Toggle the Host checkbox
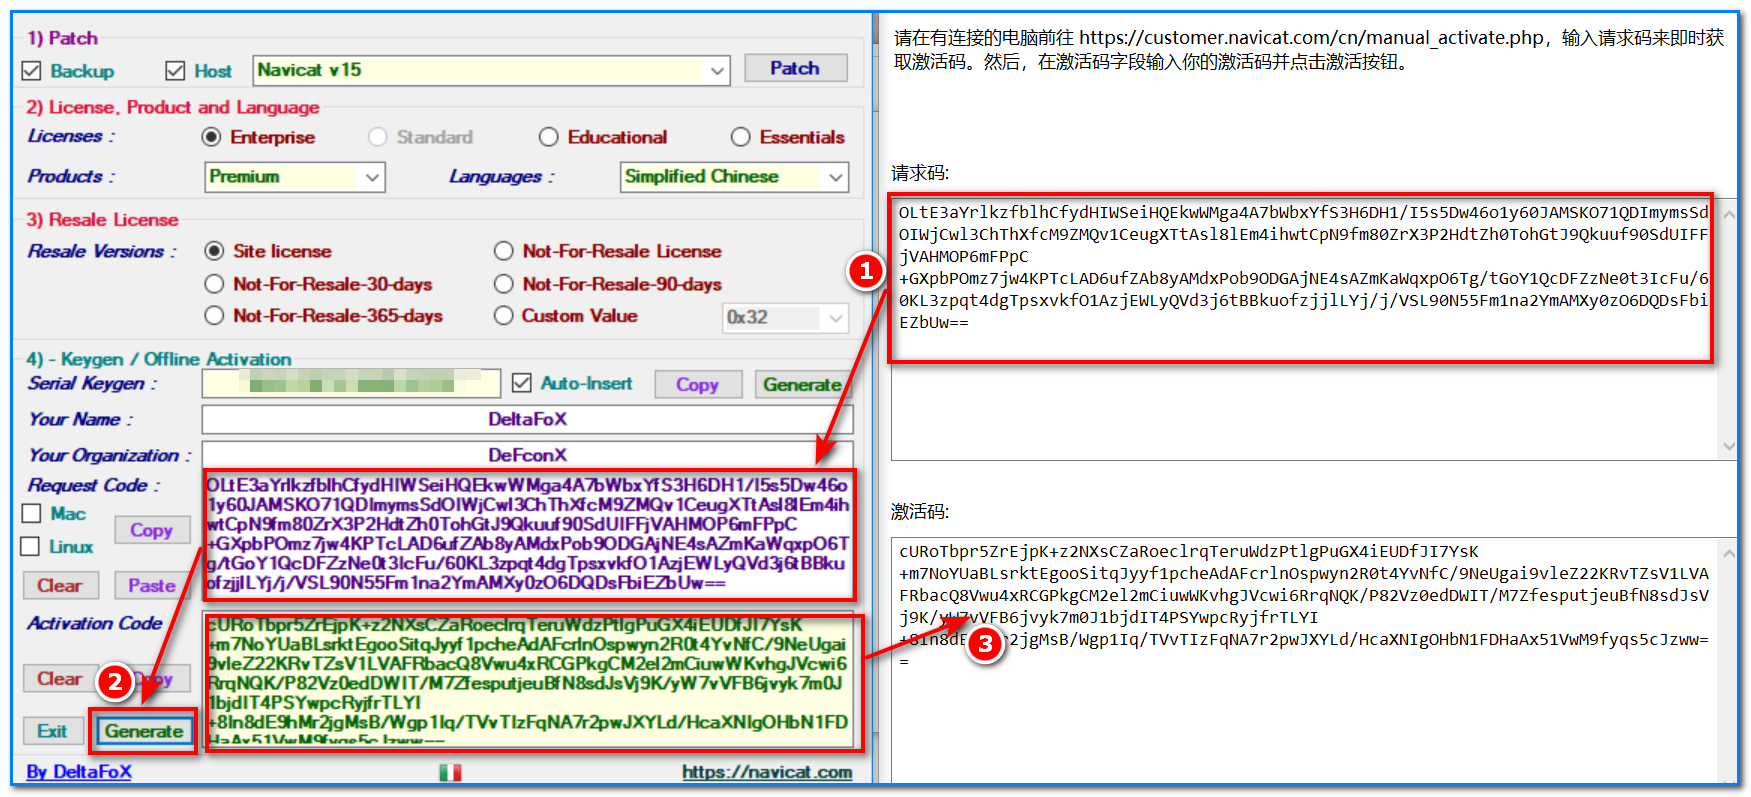 [175, 71]
